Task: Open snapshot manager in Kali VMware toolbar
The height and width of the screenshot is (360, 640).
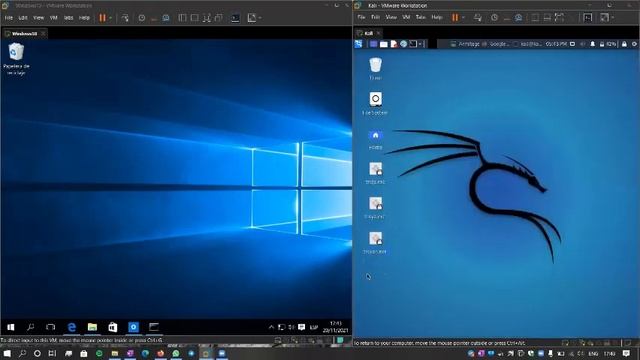Action: (518, 17)
